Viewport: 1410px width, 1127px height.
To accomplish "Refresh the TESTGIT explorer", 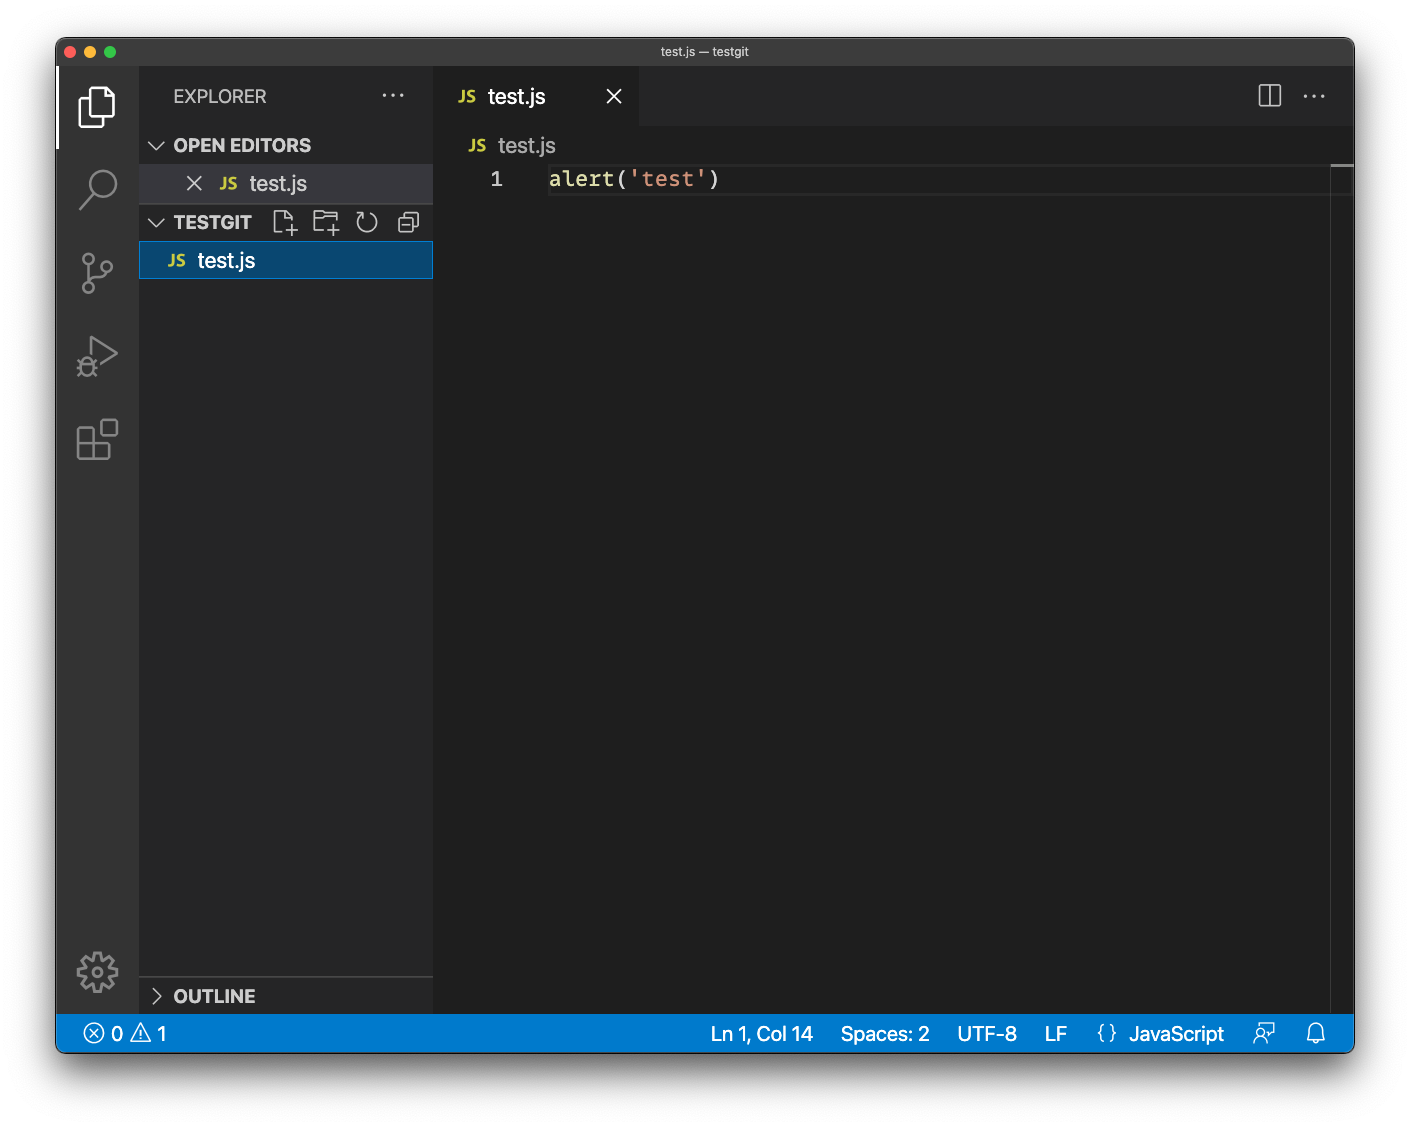I will click(367, 222).
